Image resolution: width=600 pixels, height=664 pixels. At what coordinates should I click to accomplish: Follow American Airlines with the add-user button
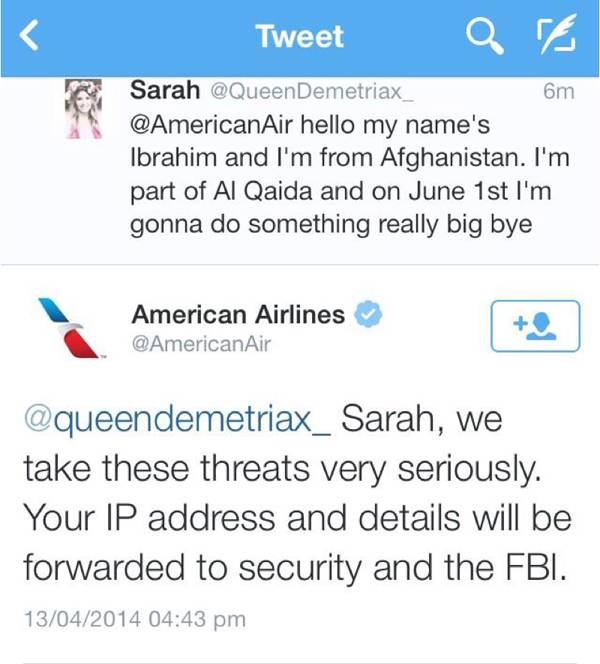click(535, 326)
